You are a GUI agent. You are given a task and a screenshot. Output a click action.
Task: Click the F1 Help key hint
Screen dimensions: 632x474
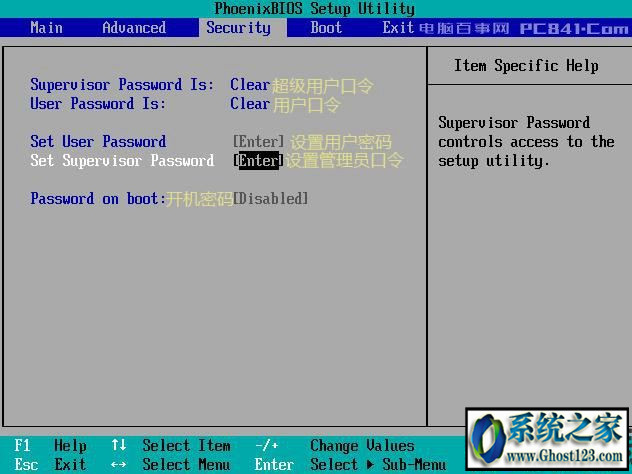[50, 445]
